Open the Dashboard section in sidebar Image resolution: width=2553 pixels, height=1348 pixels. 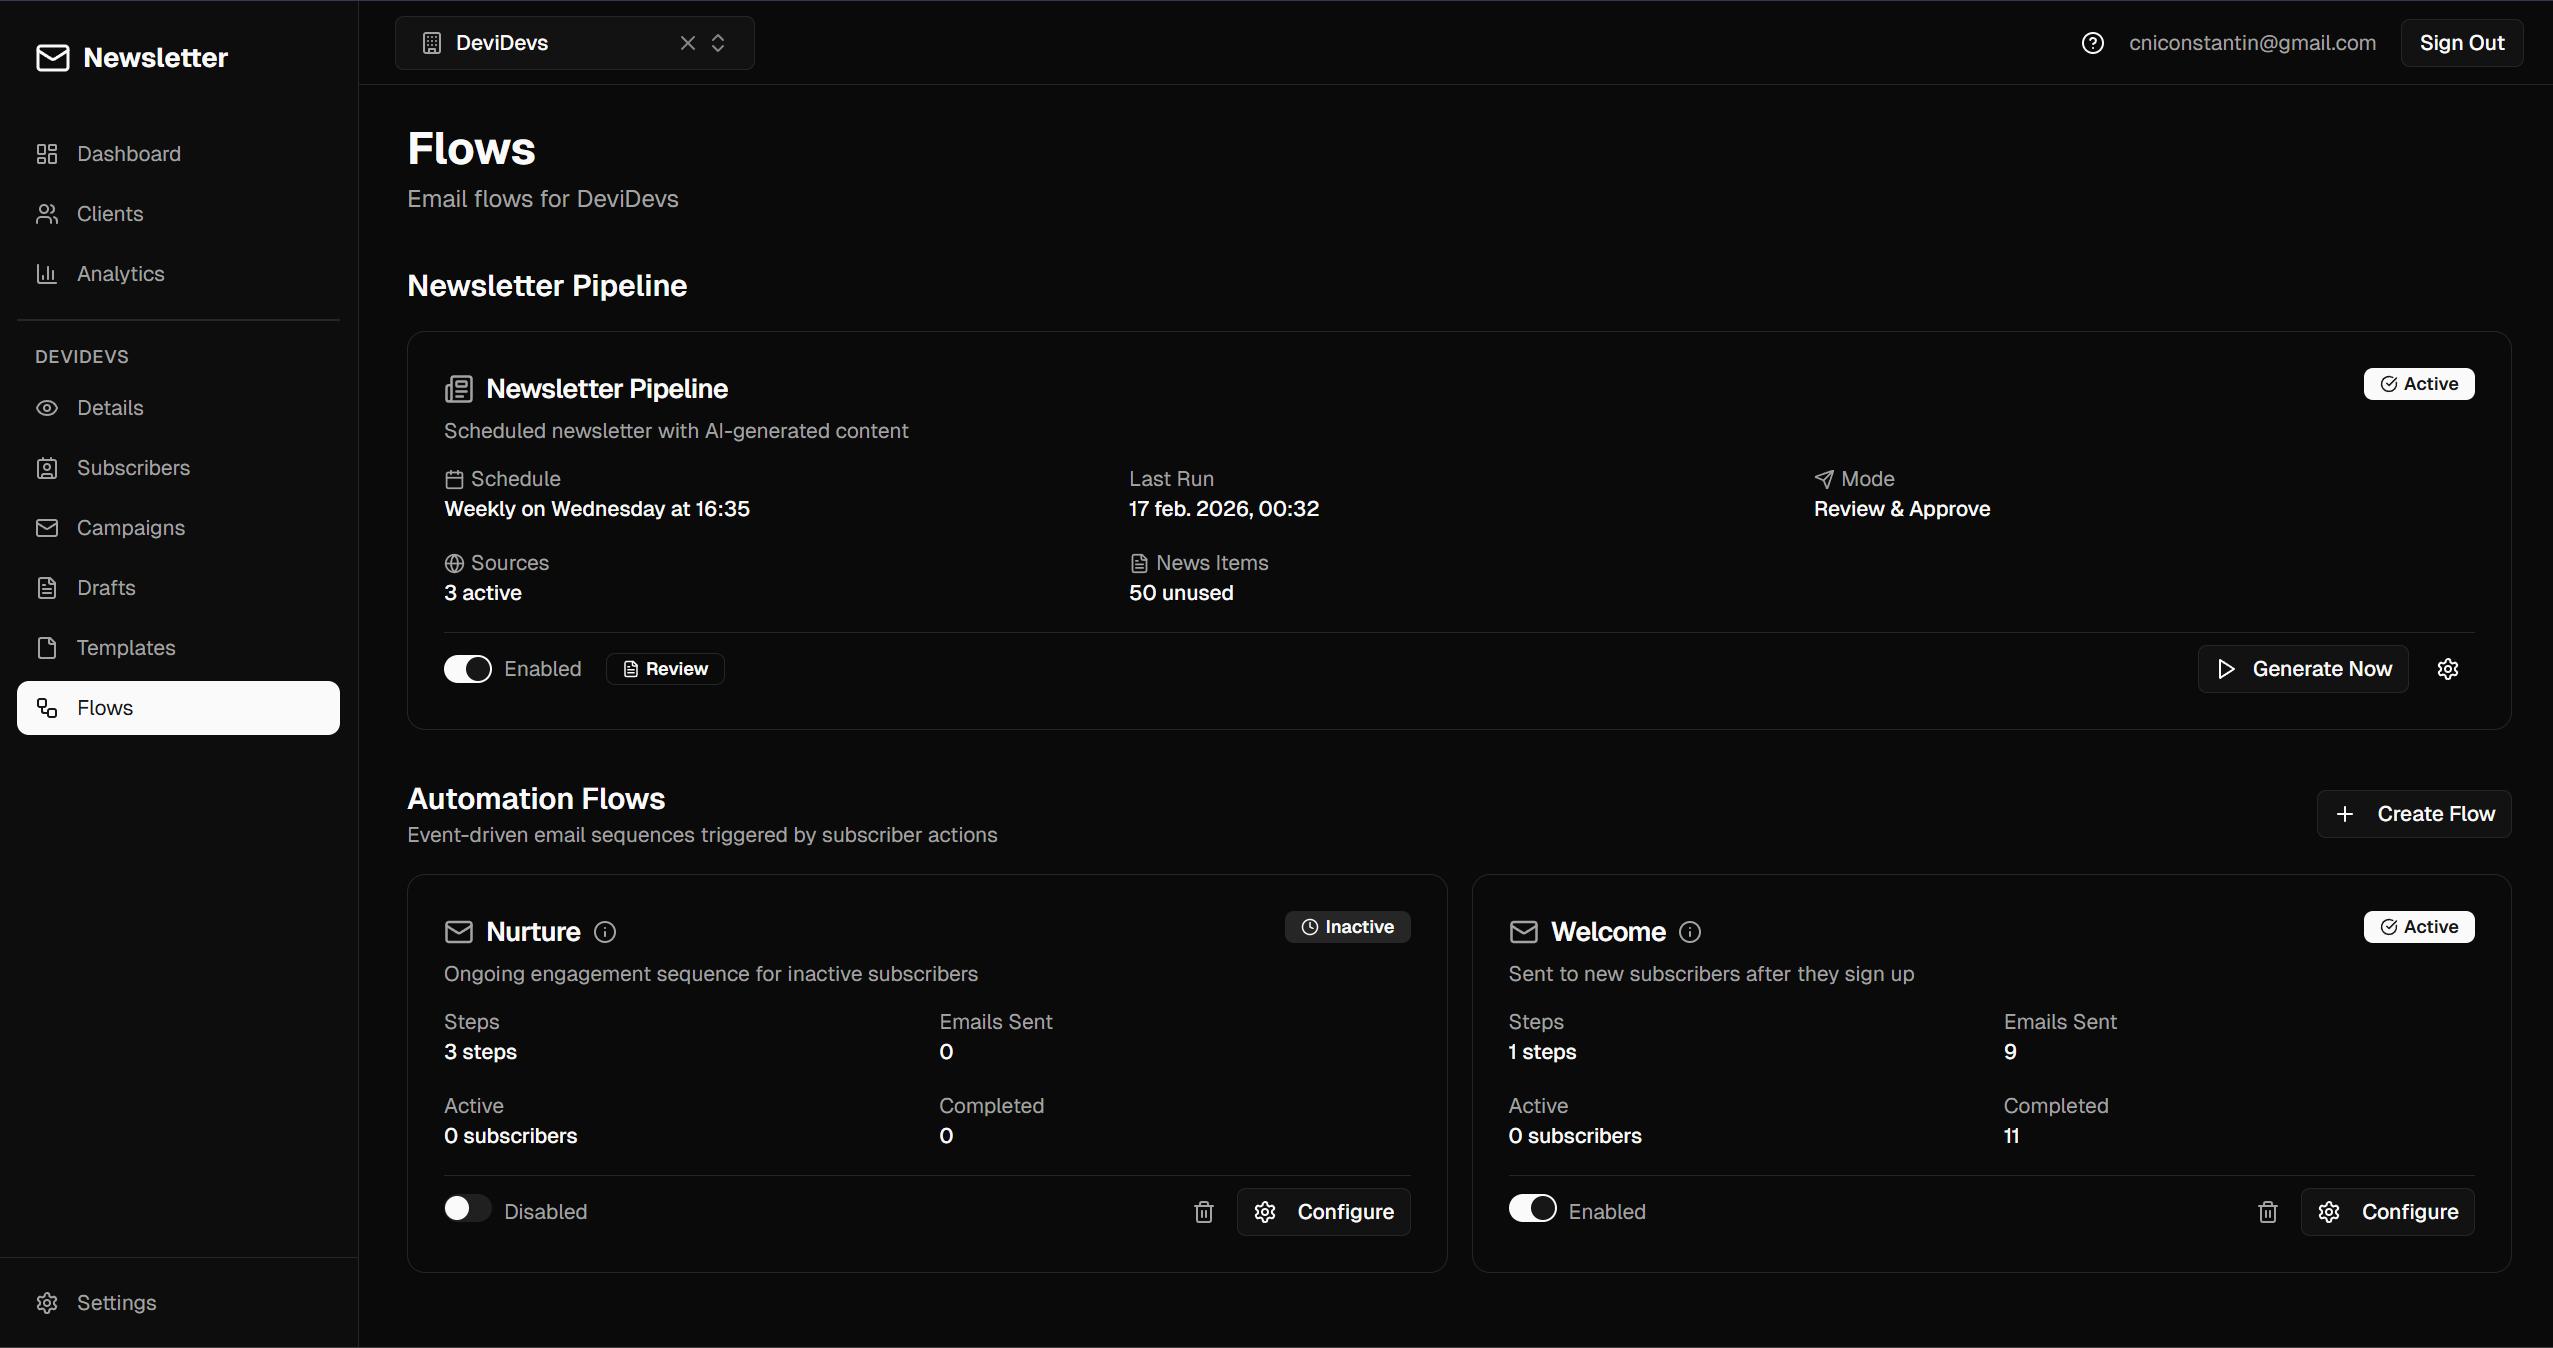(x=49, y=153)
